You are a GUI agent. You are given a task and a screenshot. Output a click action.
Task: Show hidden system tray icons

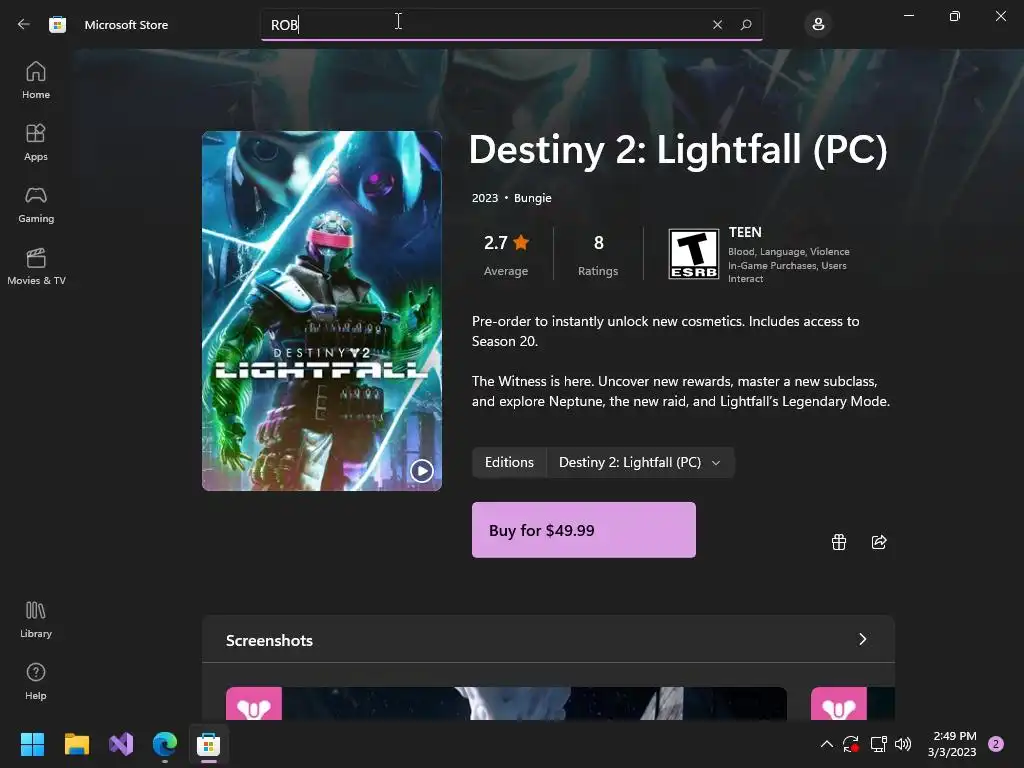pyautogui.click(x=826, y=744)
